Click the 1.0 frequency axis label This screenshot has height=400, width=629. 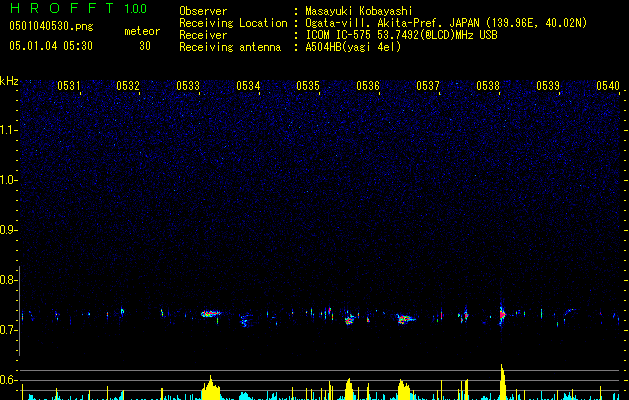click(9, 180)
